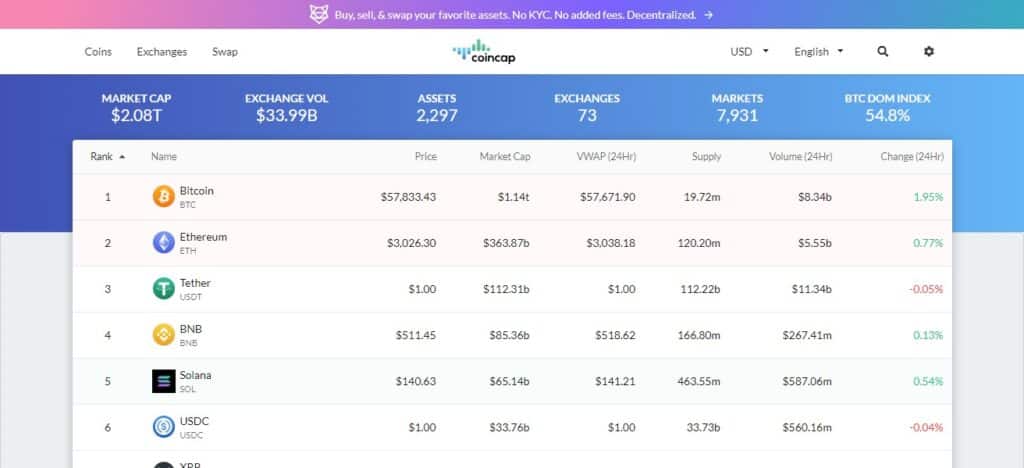Click the BNB coin logo icon

click(x=163, y=335)
